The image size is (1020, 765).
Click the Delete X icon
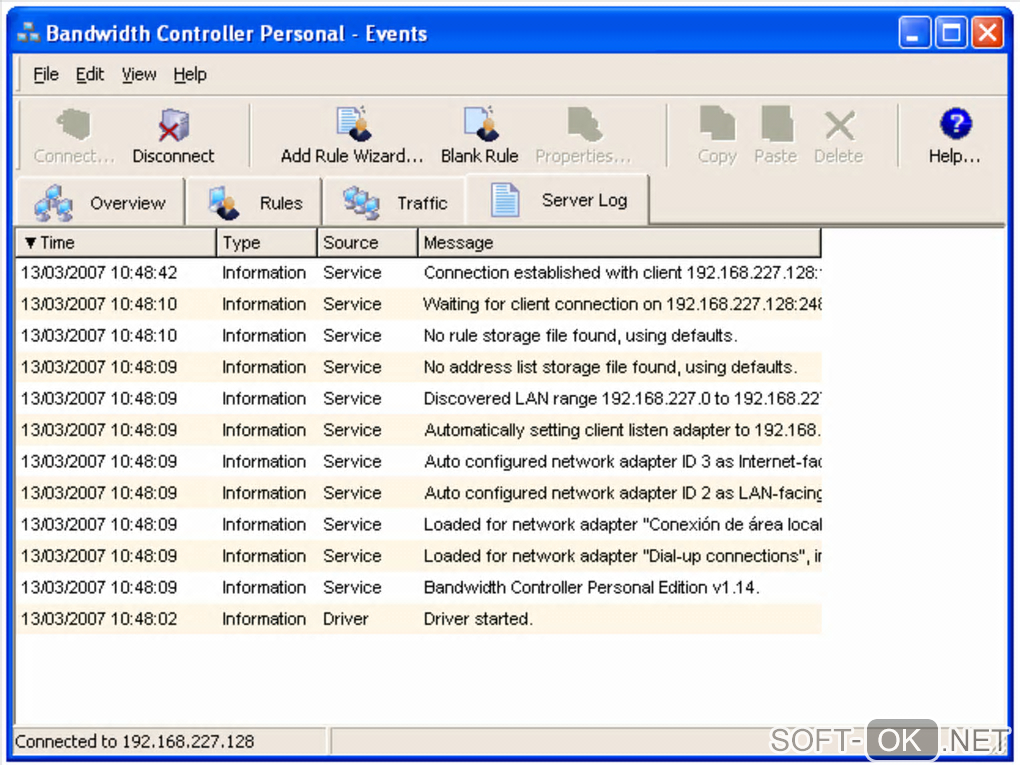click(839, 125)
